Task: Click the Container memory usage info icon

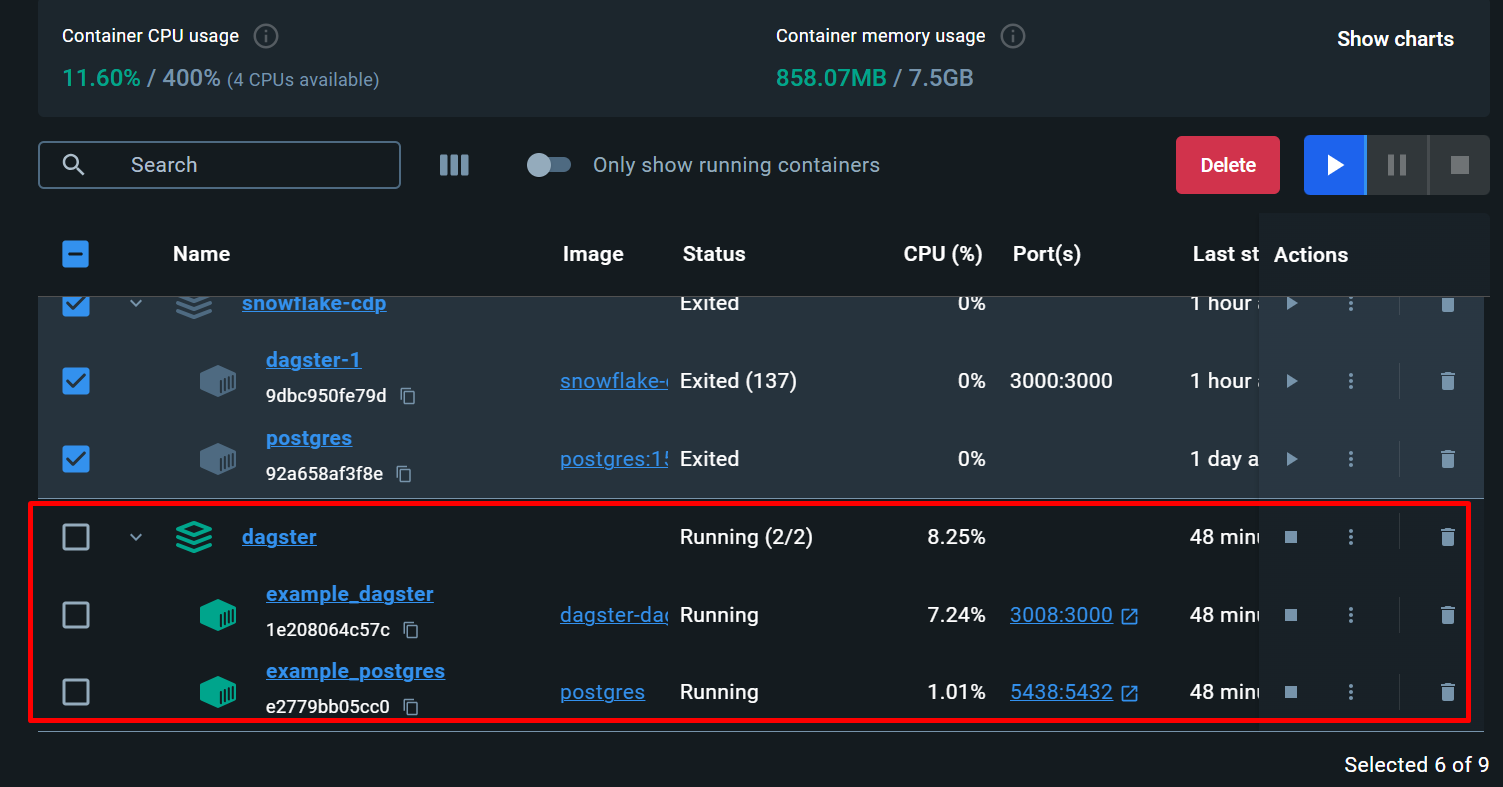Action: tap(1013, 36)
